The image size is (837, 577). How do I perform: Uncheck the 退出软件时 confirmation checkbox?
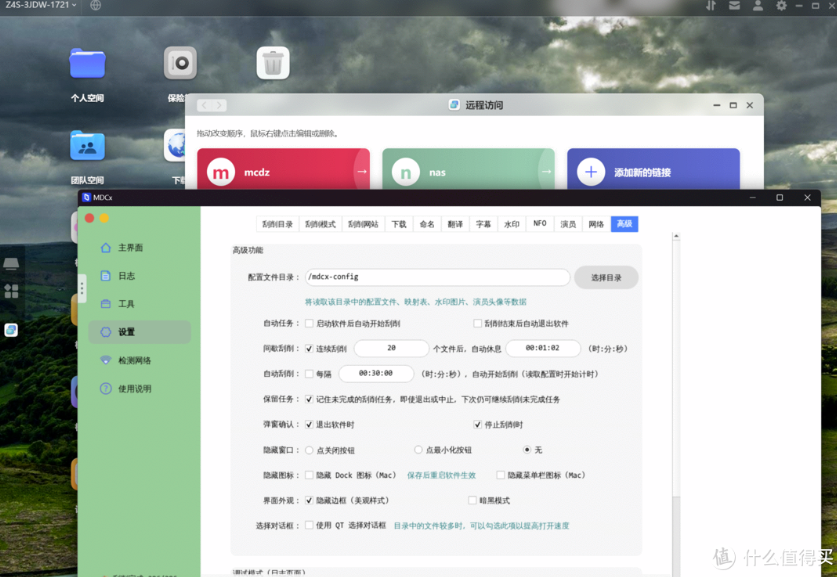309,425
